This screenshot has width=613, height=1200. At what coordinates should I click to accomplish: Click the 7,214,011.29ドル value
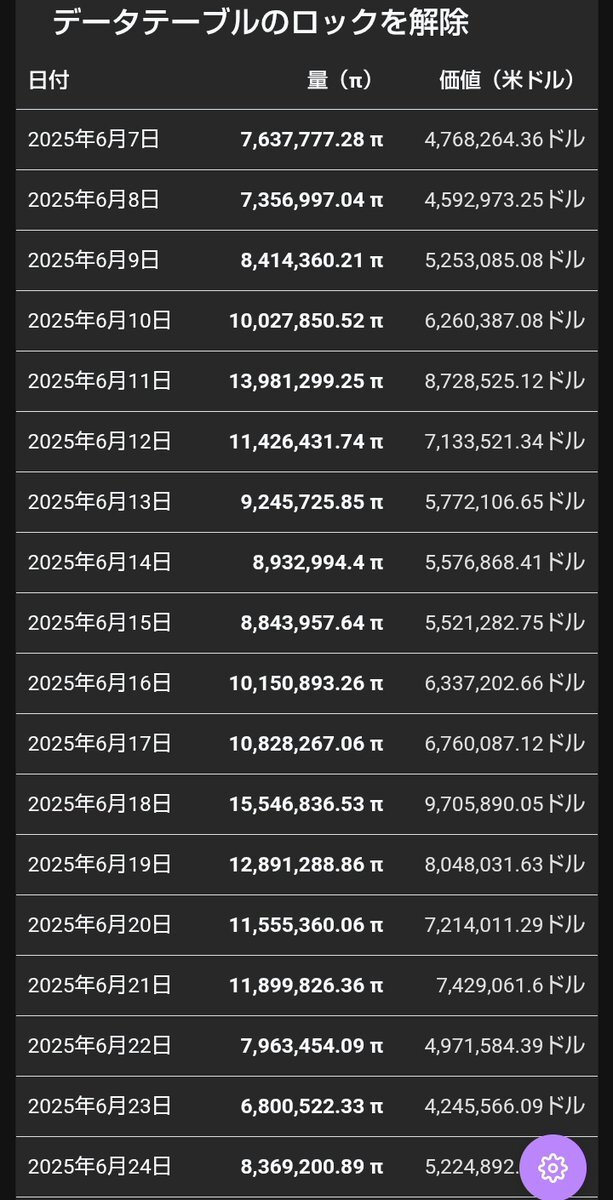click(491, 925)
